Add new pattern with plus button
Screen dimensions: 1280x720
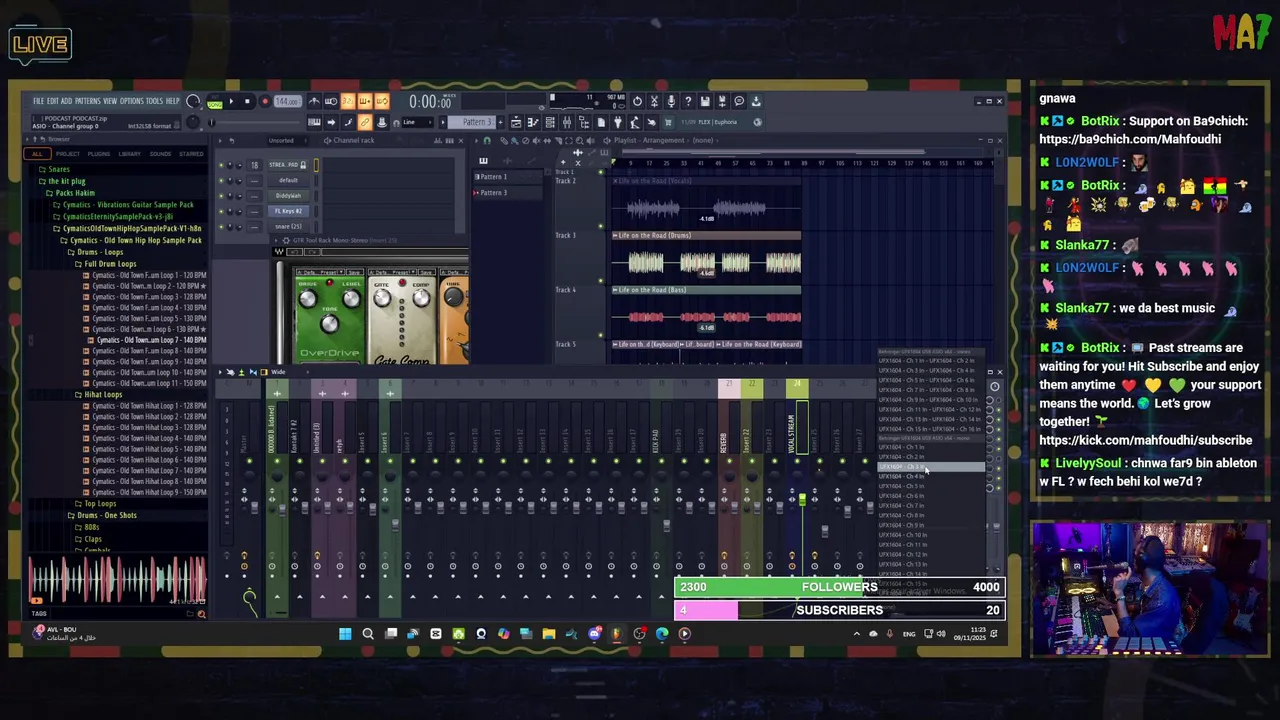pyautogui.click(x=501, y=122)
